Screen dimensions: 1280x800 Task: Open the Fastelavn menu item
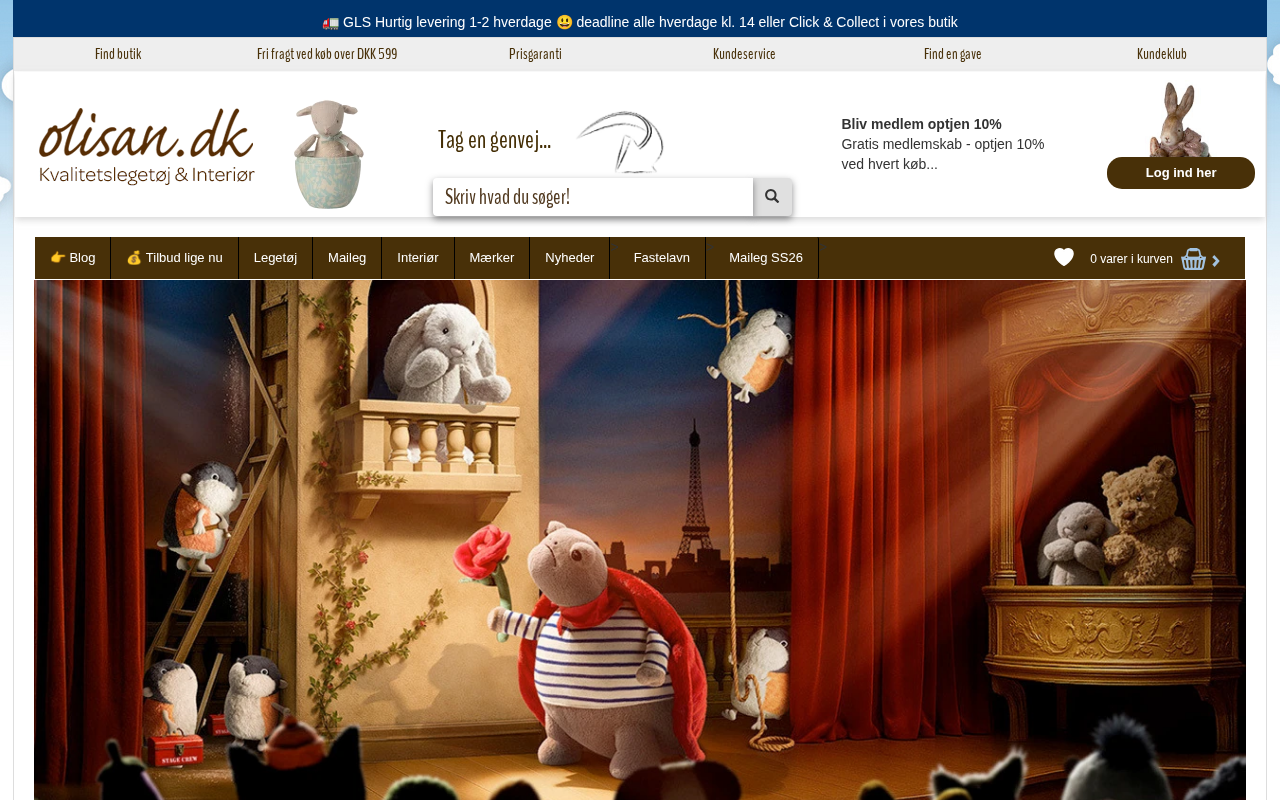point(658,258)
